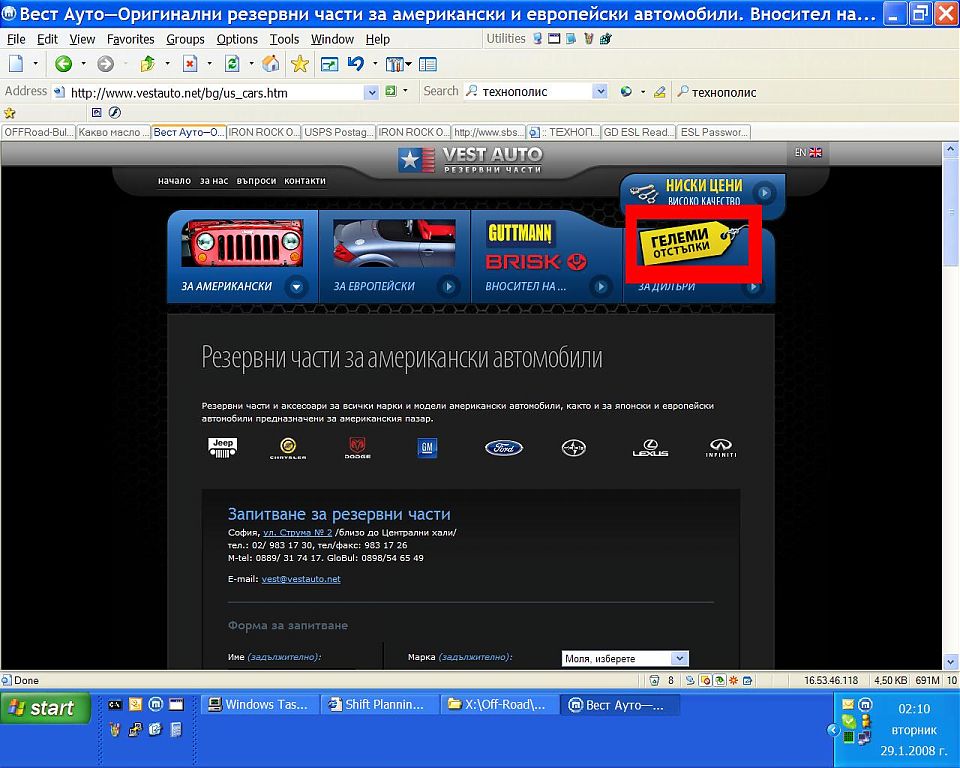
Task: Open the Groups menu
Action: point(186,39)
